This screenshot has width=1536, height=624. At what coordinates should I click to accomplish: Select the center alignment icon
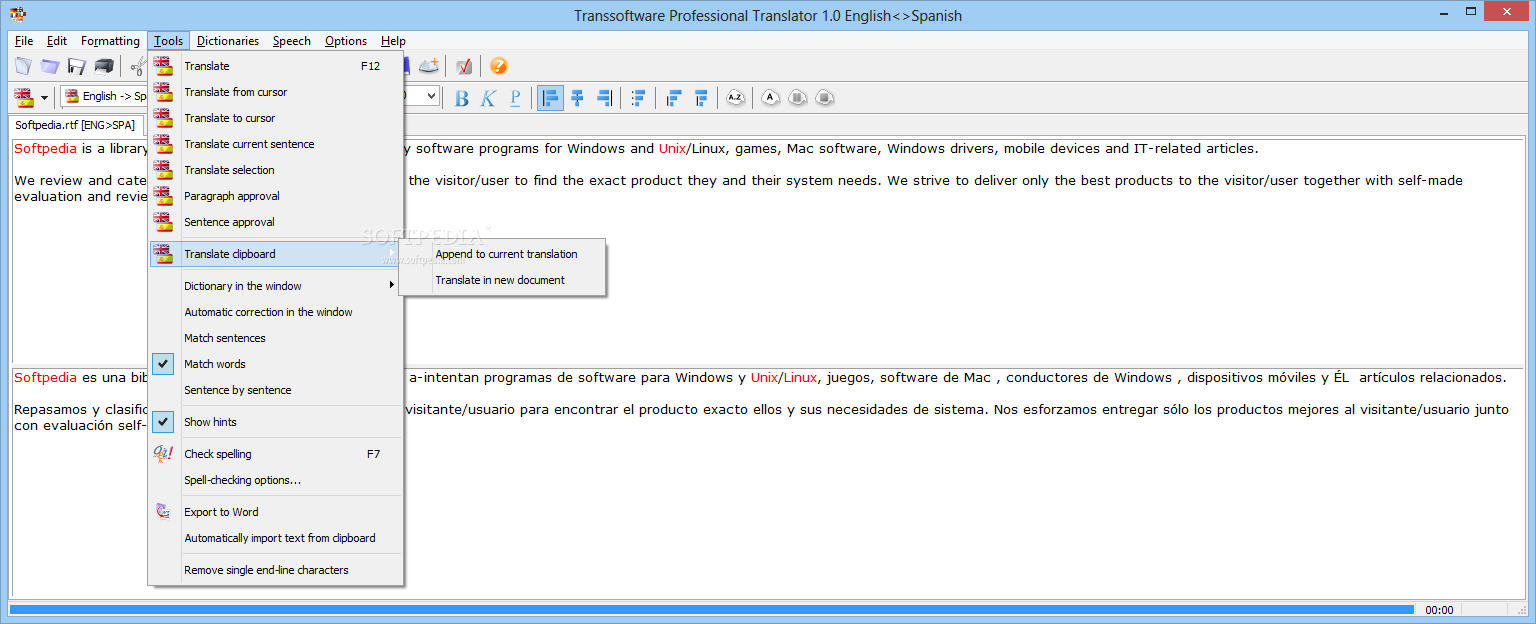coord(577,97)
